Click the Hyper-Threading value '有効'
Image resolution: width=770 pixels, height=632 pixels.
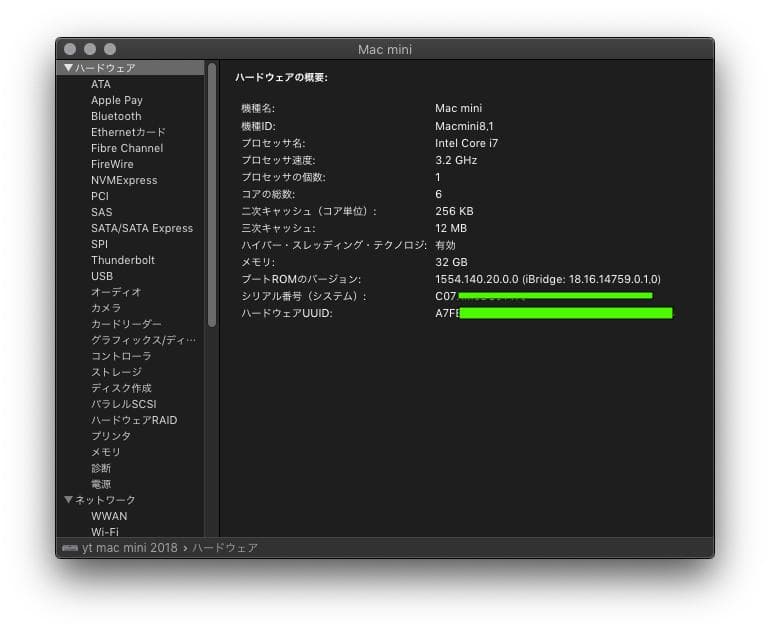(x=445, y=245)
